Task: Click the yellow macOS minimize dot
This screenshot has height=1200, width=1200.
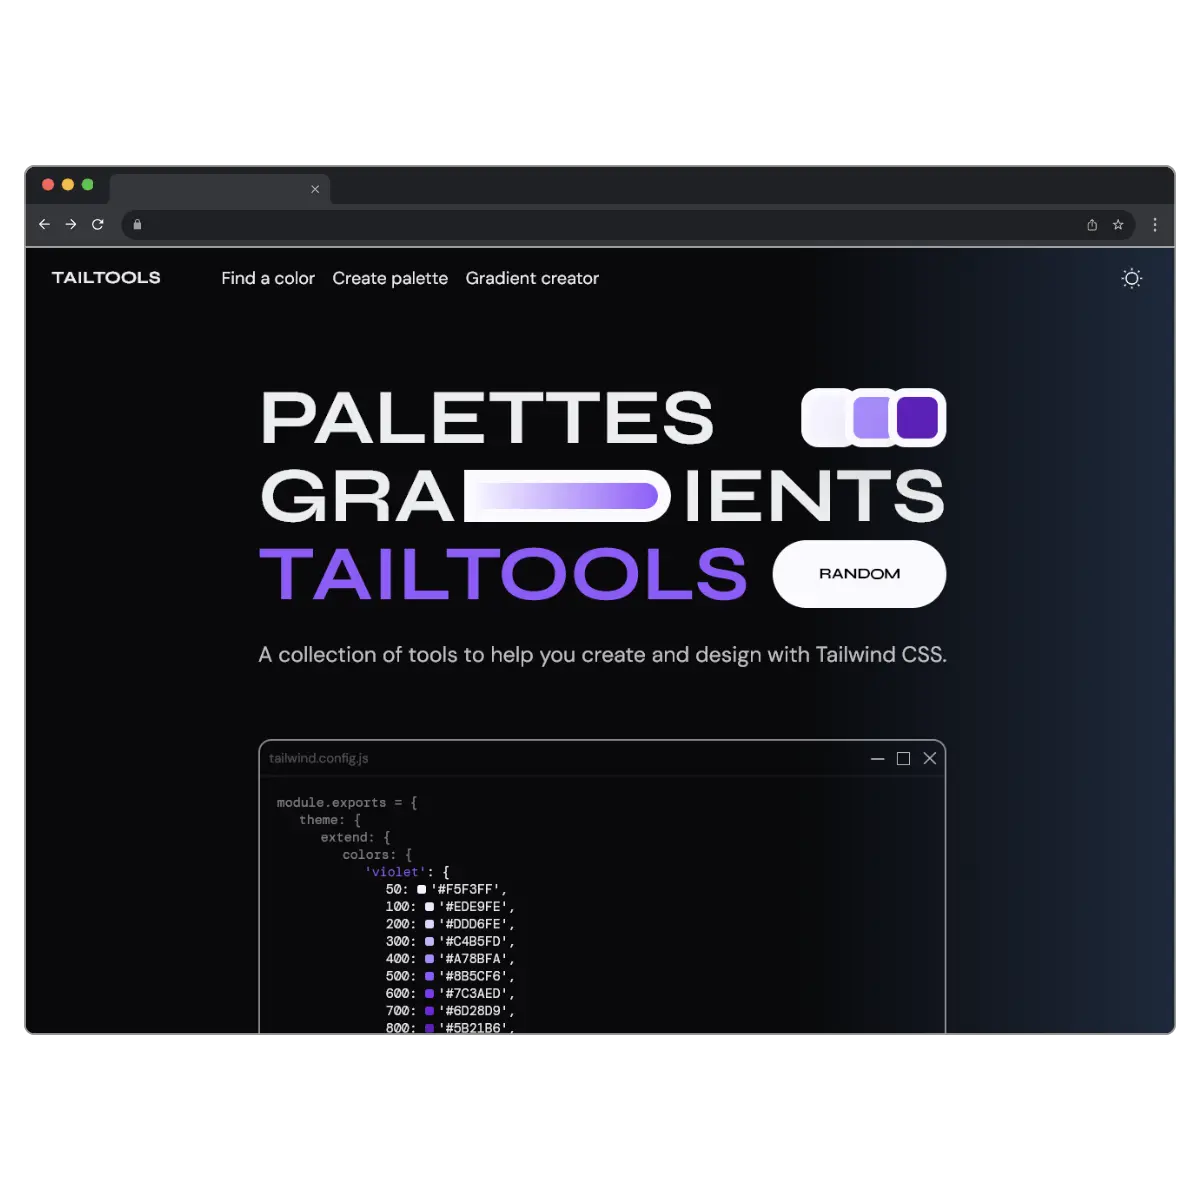Action: point(68,185)
